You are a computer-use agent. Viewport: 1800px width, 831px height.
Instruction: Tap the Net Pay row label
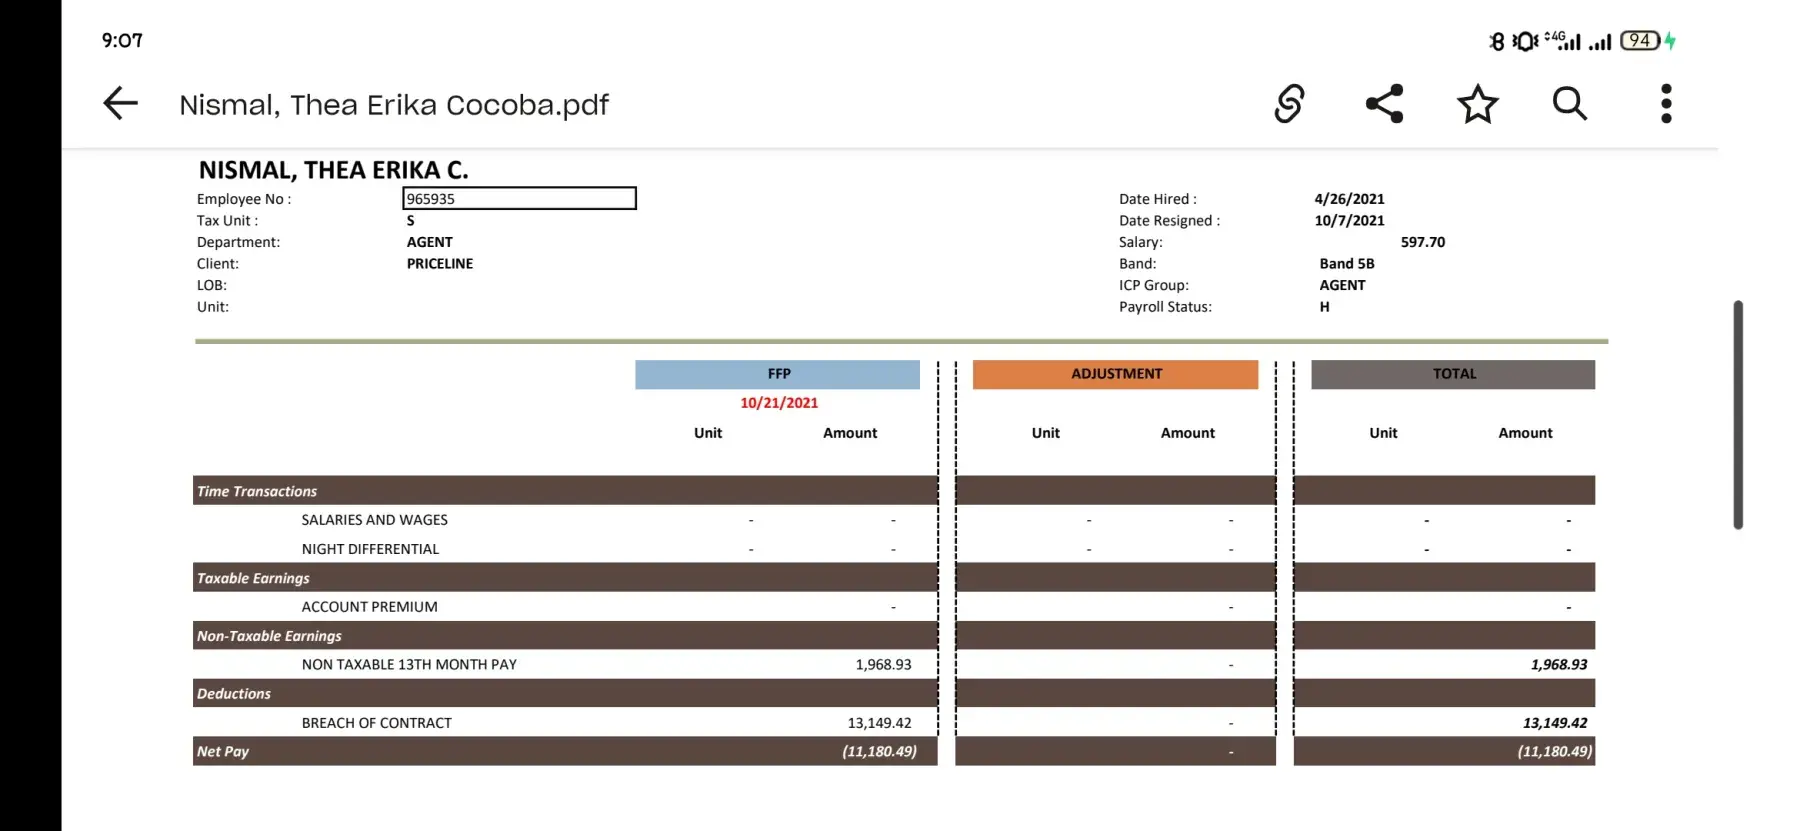coord(223,751)
